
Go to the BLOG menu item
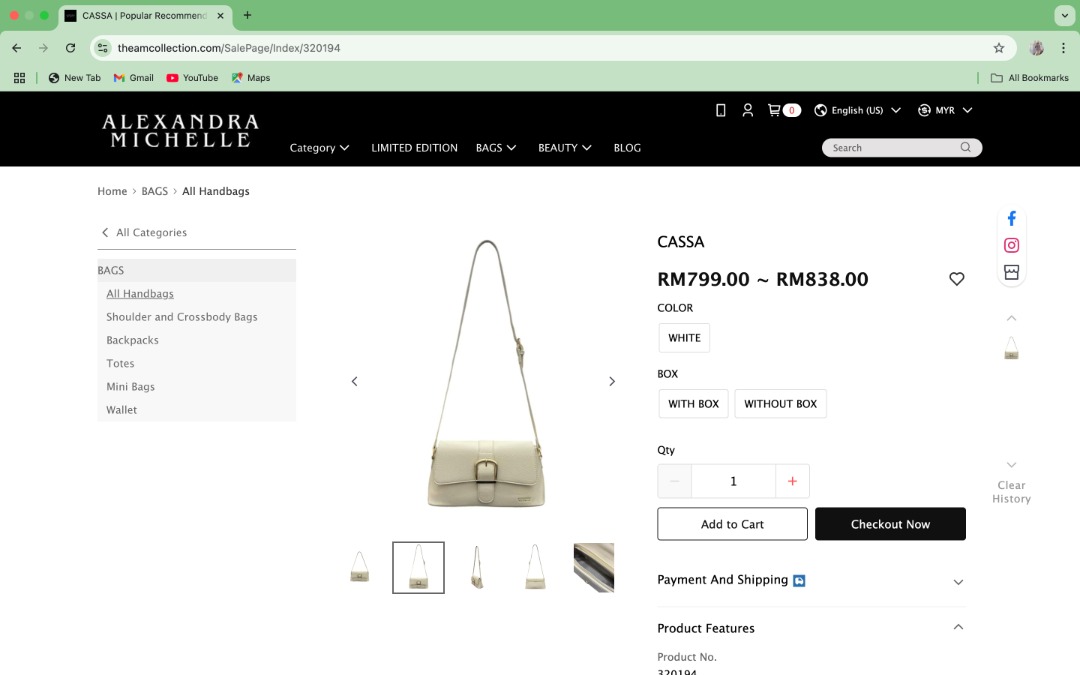point(627,147)
